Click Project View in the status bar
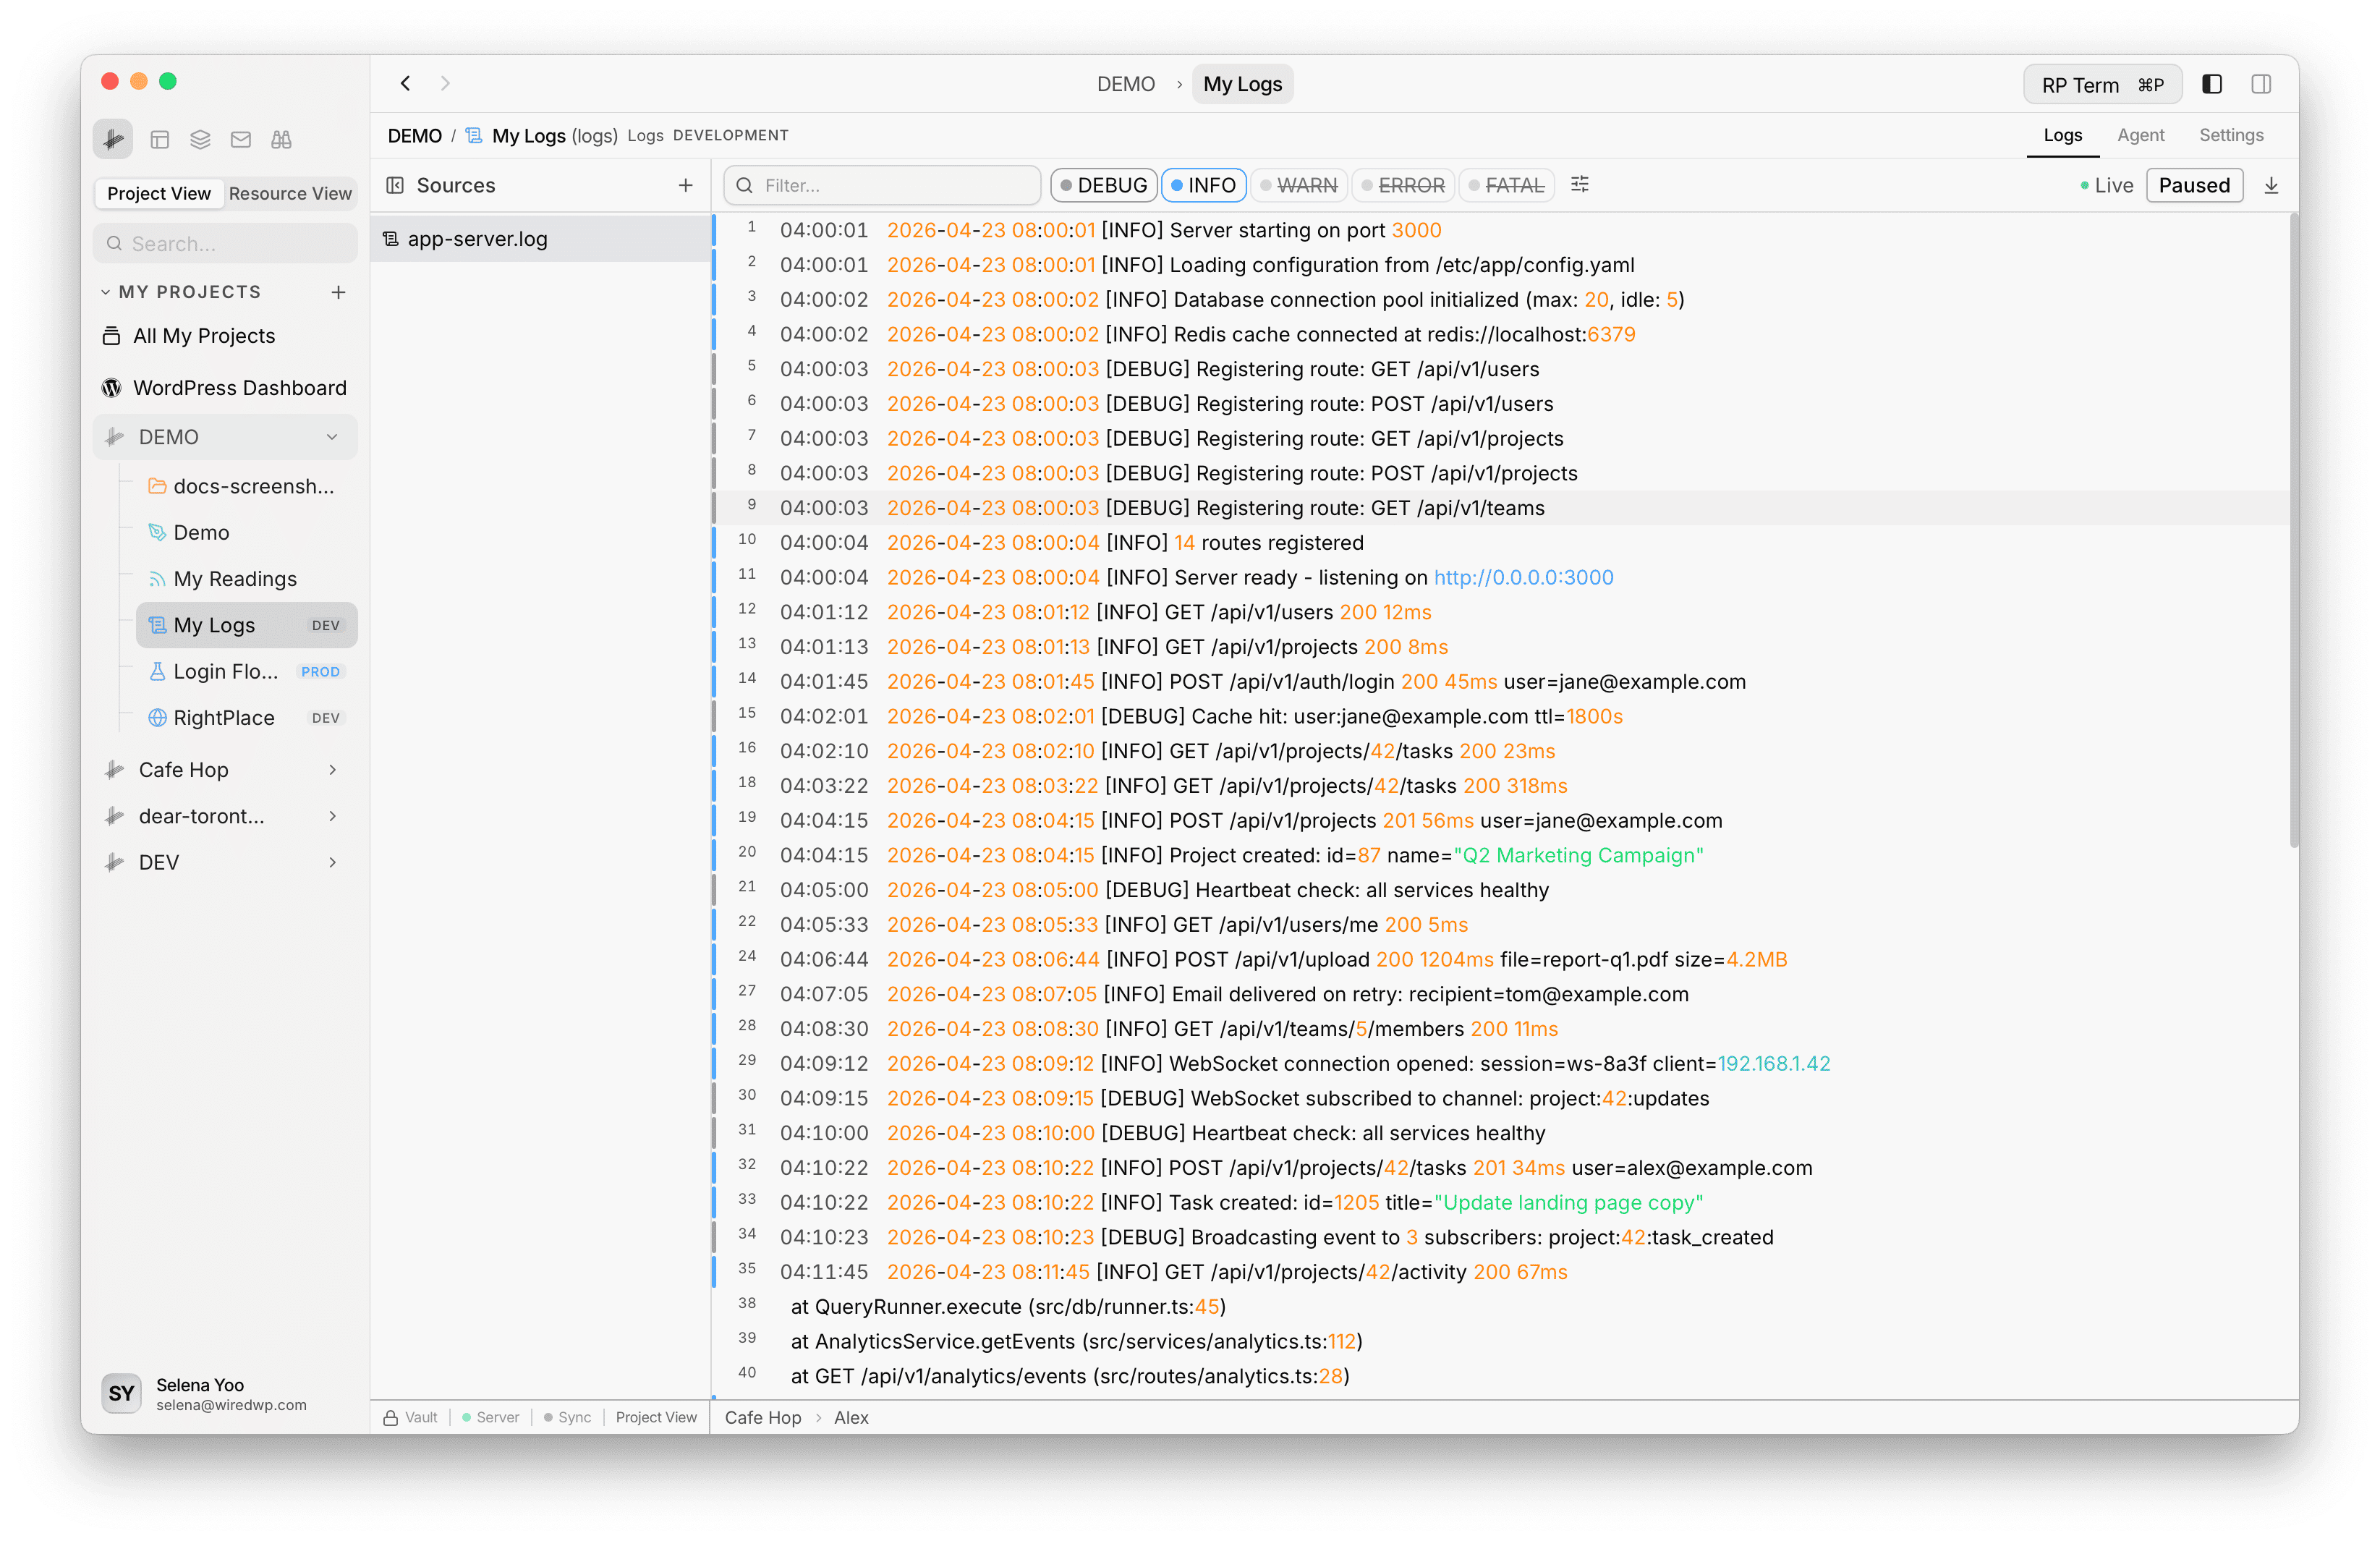Image resolution: width=2380 pixels, height=1541 pixels. [656, 1417]
